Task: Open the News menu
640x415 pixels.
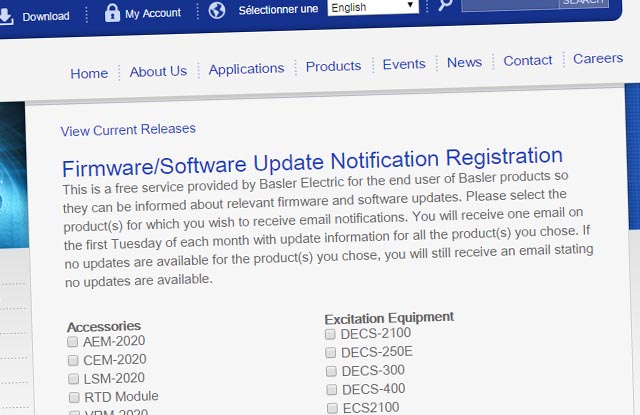Action: 464,62
